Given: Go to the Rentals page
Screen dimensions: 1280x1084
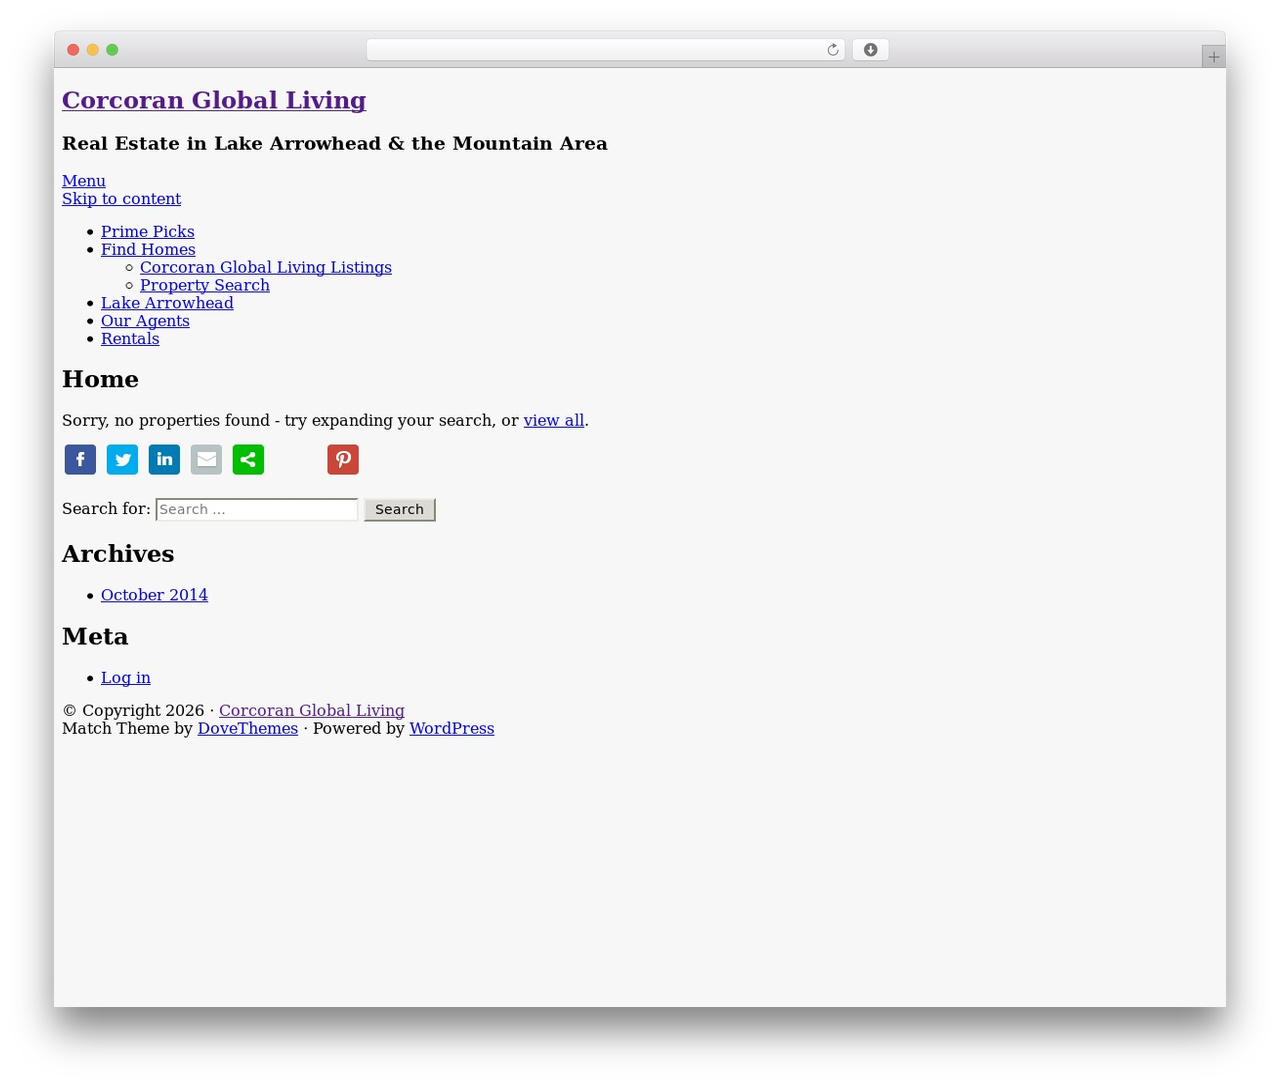Looking at the screenshot, I should coord(130,339).
